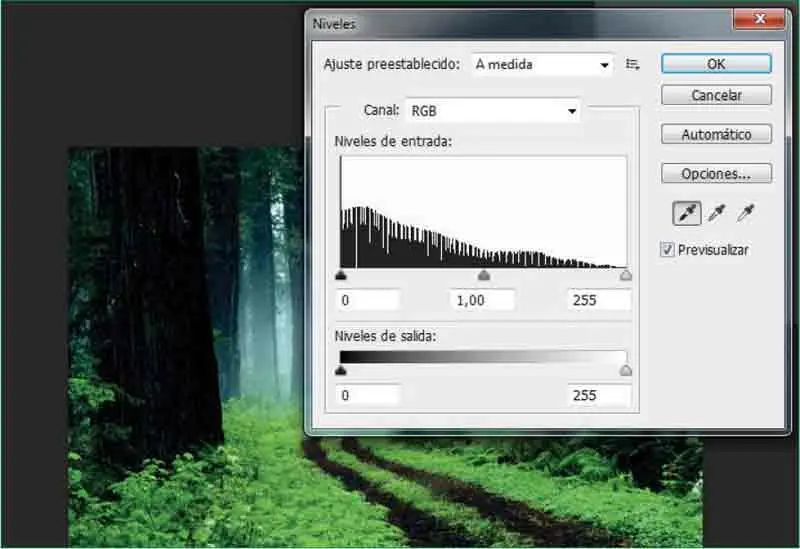Click the histogram in Niveles de entrada

484,212
